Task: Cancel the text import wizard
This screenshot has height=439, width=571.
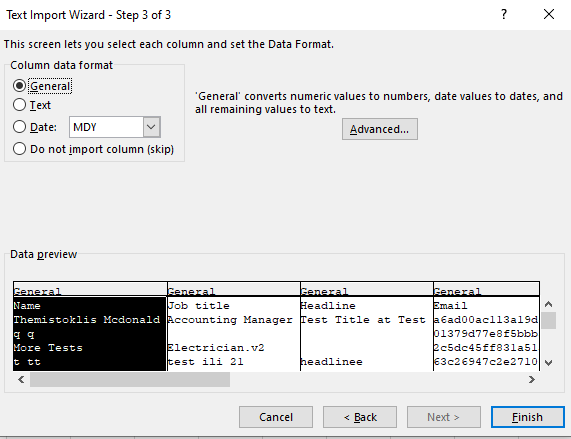Action: [x=276, y=417]
